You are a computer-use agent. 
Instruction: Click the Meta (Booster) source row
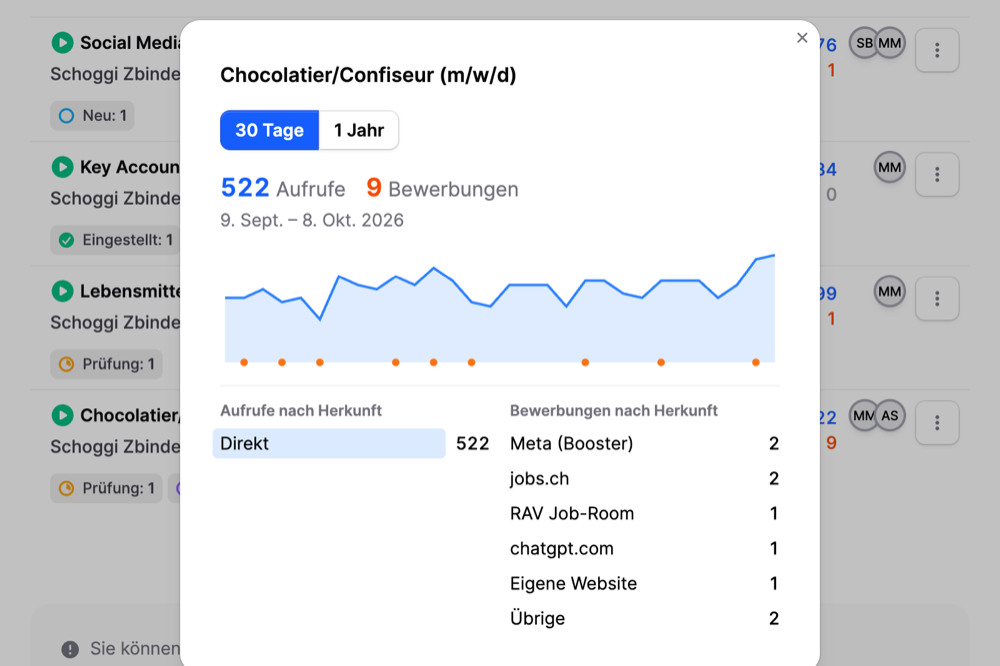(x=644, y=443)
